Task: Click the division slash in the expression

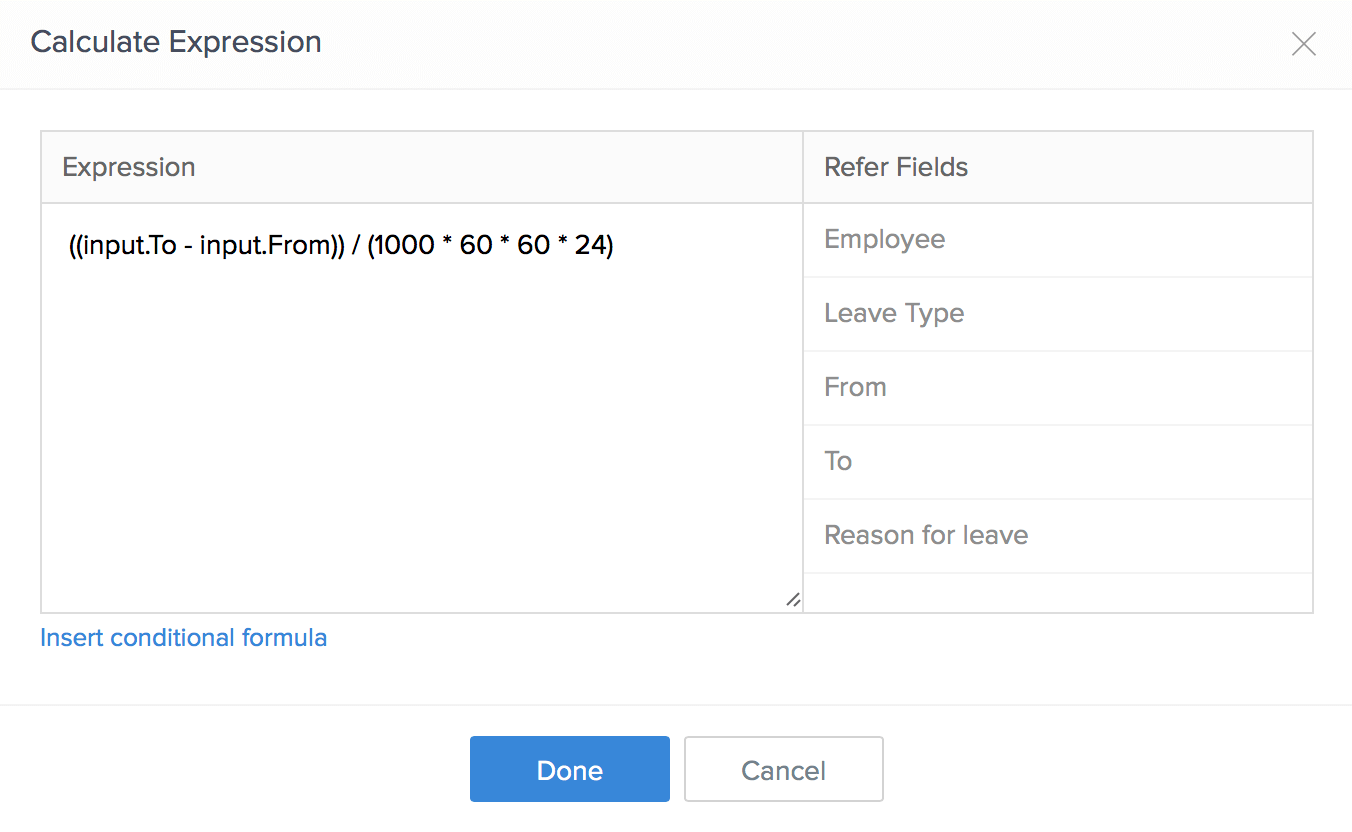Action: [x=356, y=246]
